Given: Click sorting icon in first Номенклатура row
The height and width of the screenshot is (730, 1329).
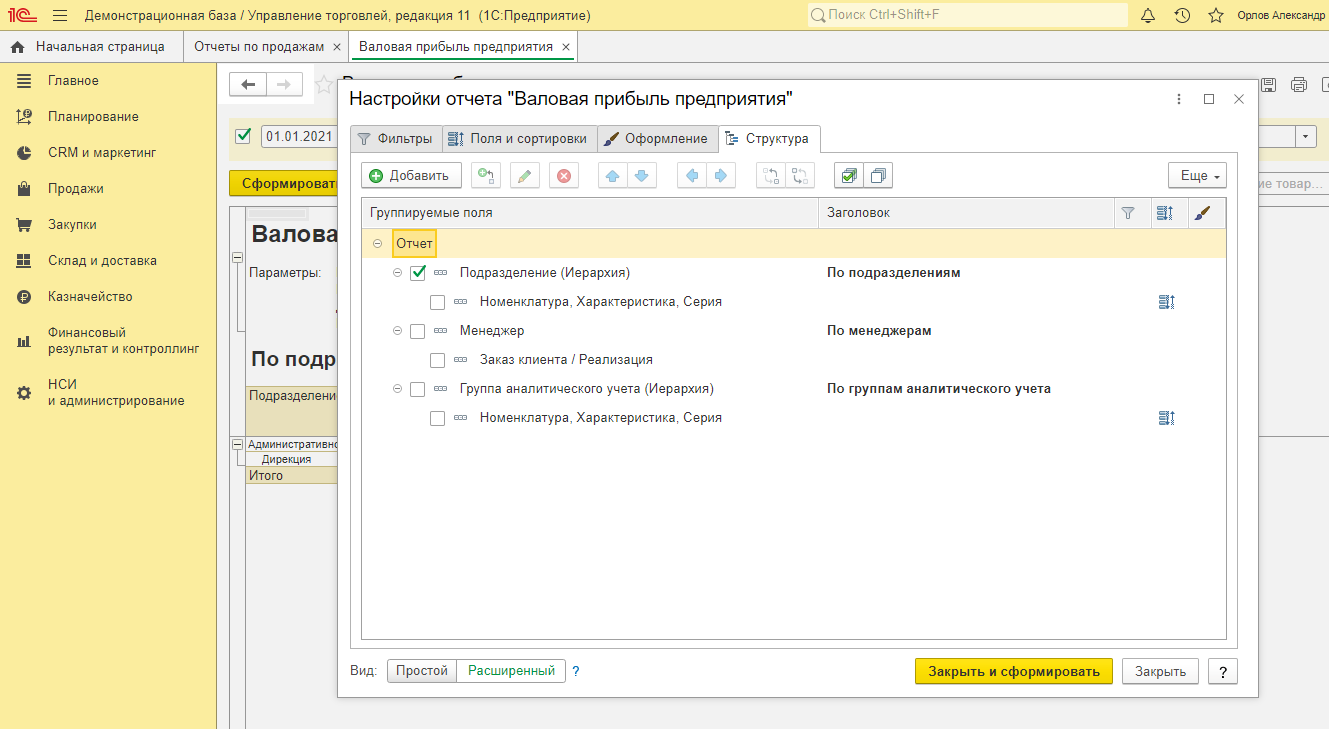Looking at the screenshot, I should 1164,302.
